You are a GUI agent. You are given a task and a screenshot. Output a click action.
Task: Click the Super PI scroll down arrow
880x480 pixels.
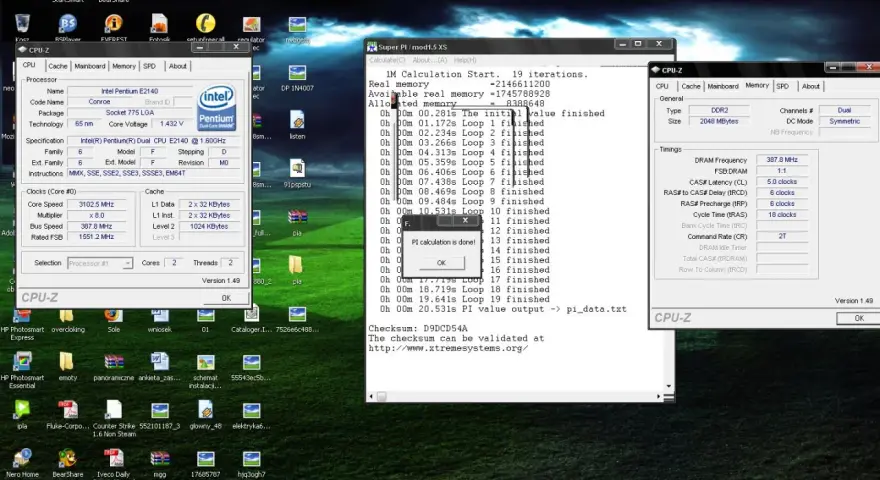[668, 386]
